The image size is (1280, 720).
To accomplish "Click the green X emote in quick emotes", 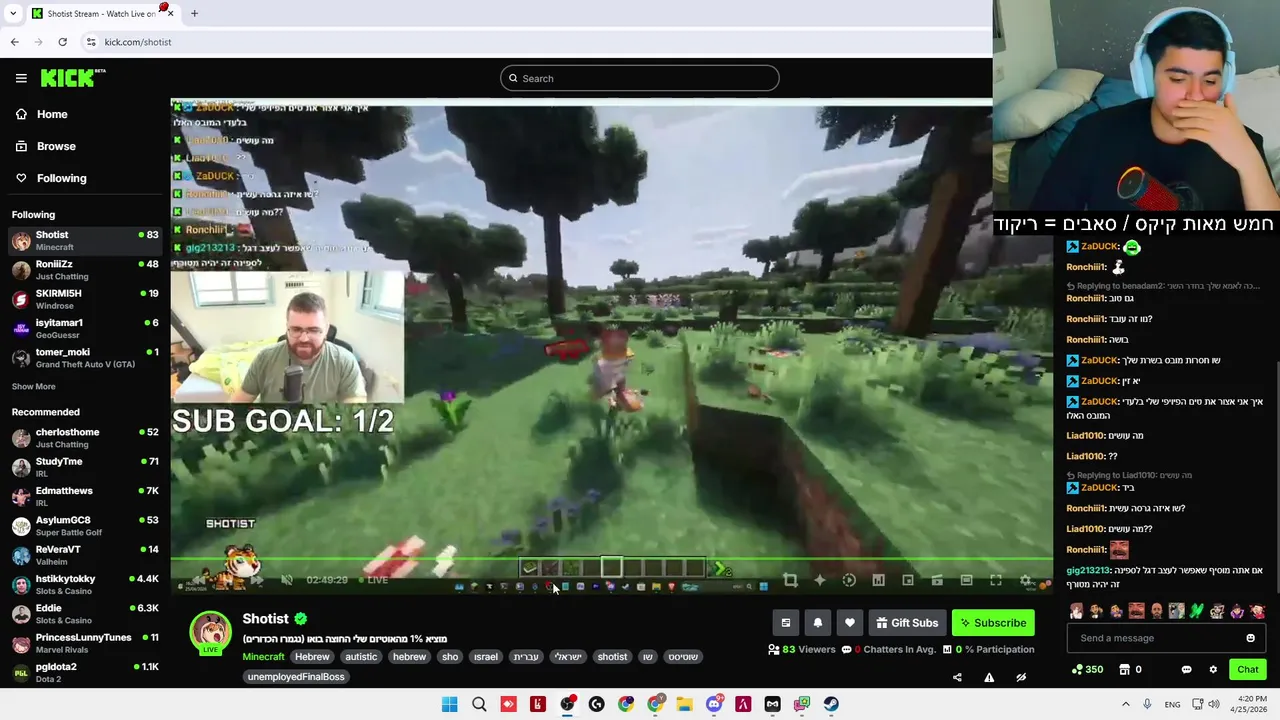I will click(x=1197, y=611).
